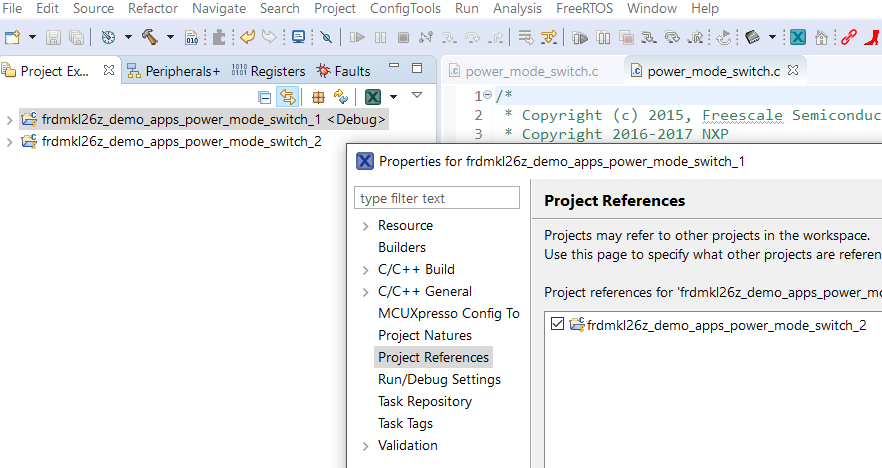
Task: Open the Window menu
Action: tap(652, 8)
